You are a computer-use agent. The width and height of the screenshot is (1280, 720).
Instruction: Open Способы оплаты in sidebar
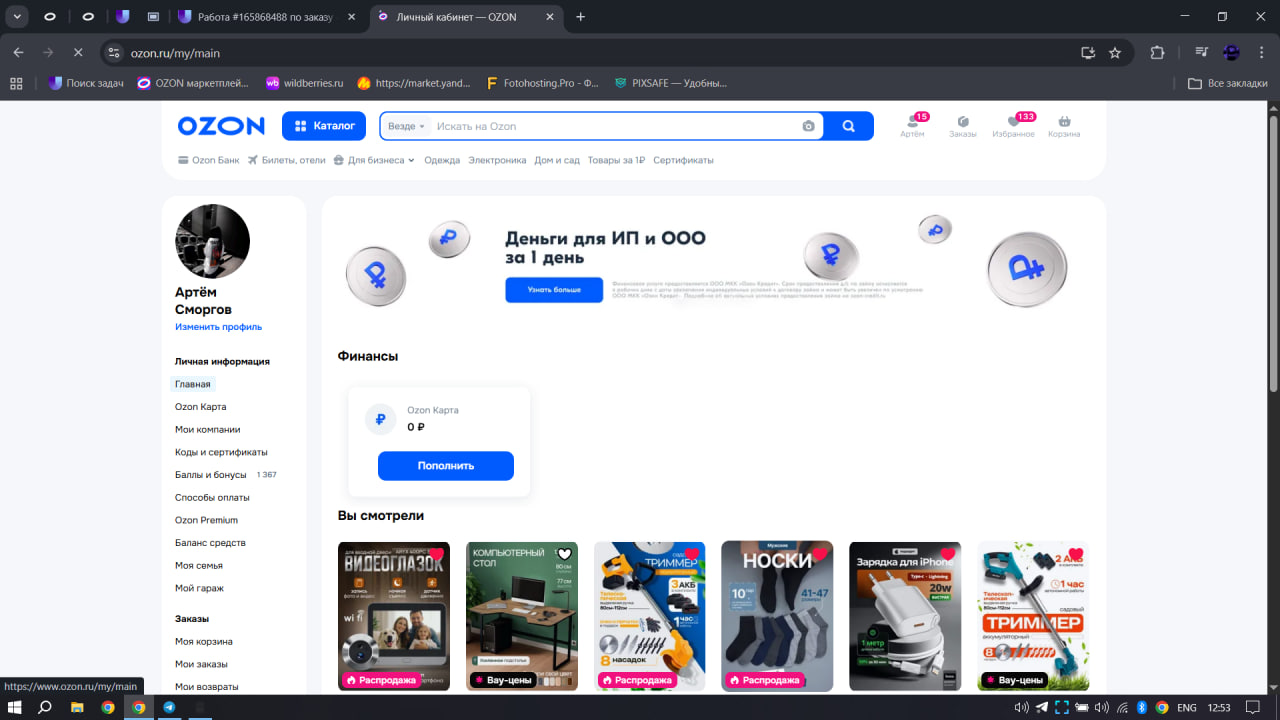pos(212,497)
